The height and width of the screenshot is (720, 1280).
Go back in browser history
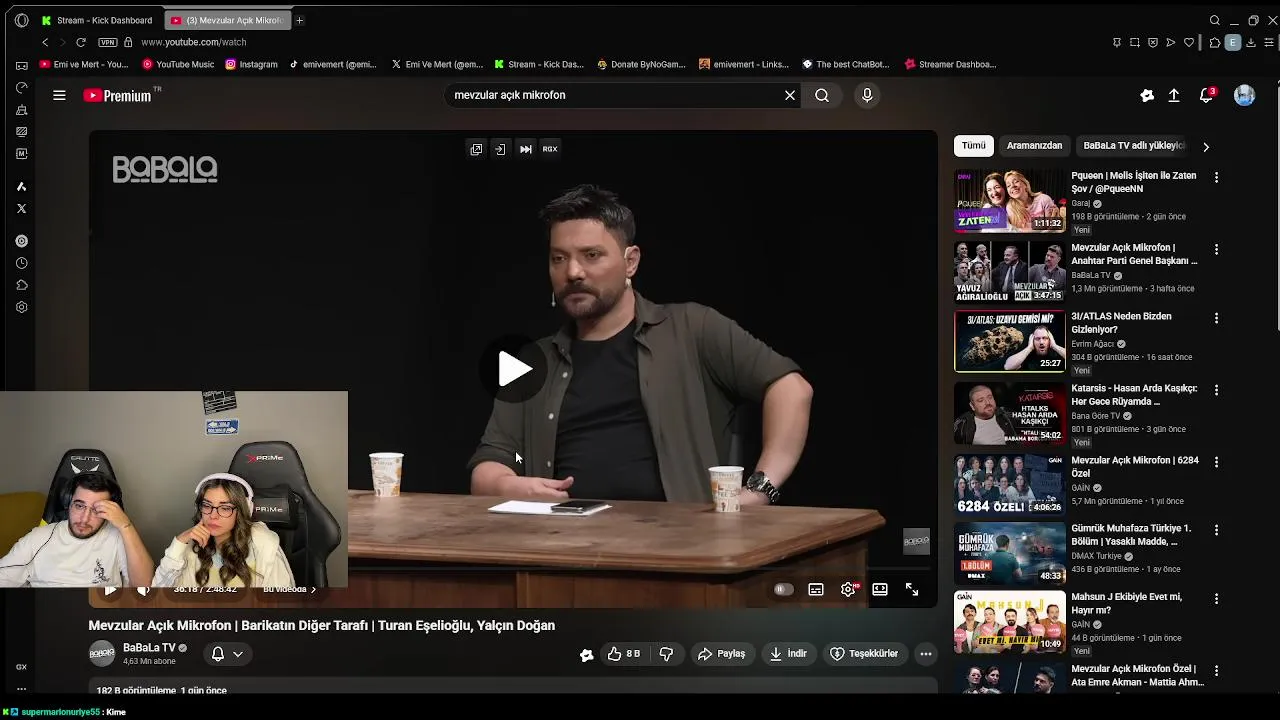coord(45,42)
